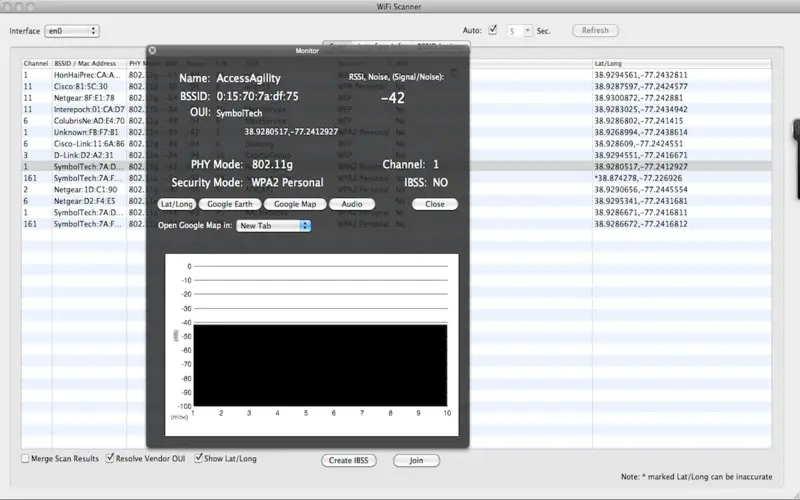Select the ColubrisNe:AD:E4:70 row

pos(396,121)
